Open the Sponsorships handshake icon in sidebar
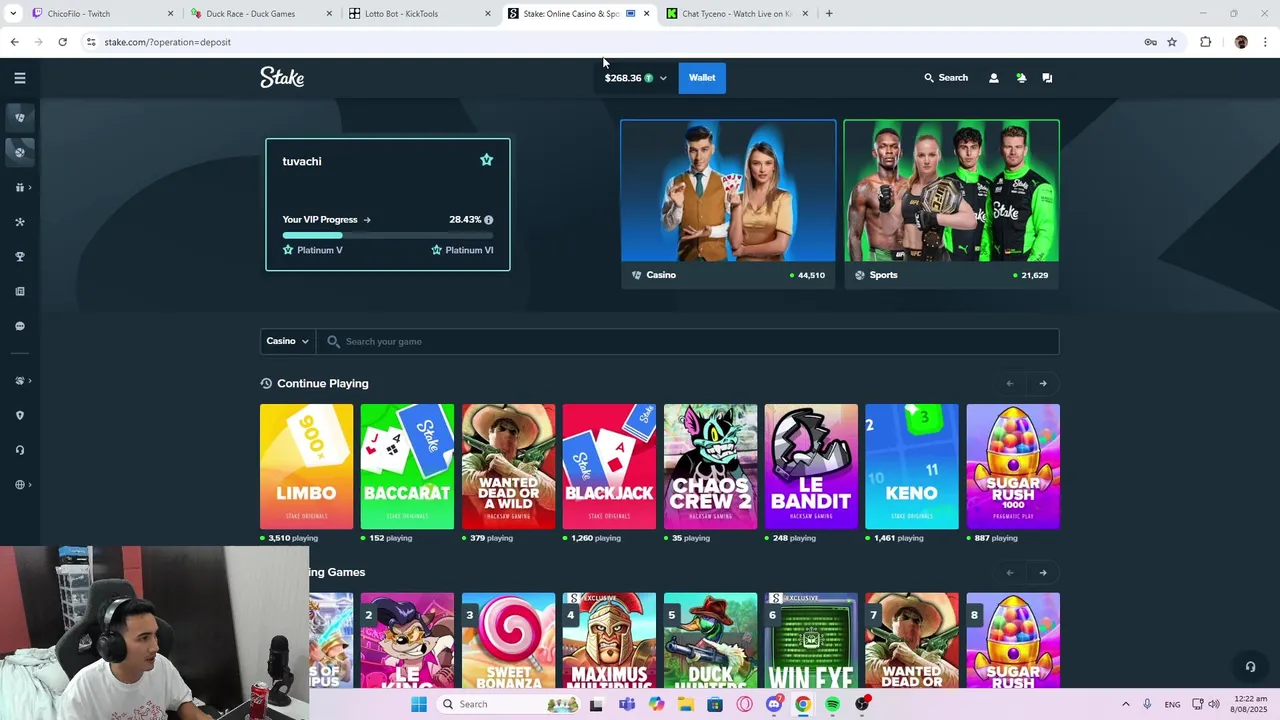The height and width of the screenshot is (720, 1280). [x=19, y=381]
